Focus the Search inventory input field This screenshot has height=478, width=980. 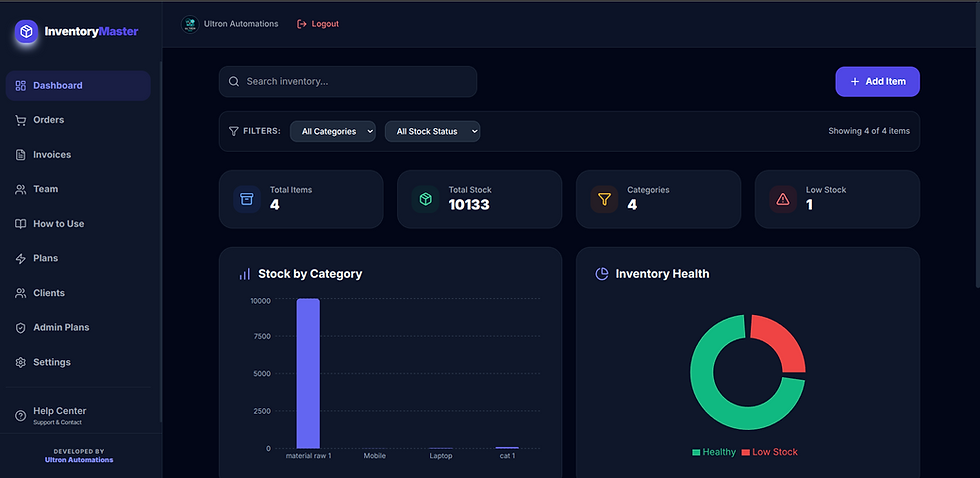pos(348,82)
